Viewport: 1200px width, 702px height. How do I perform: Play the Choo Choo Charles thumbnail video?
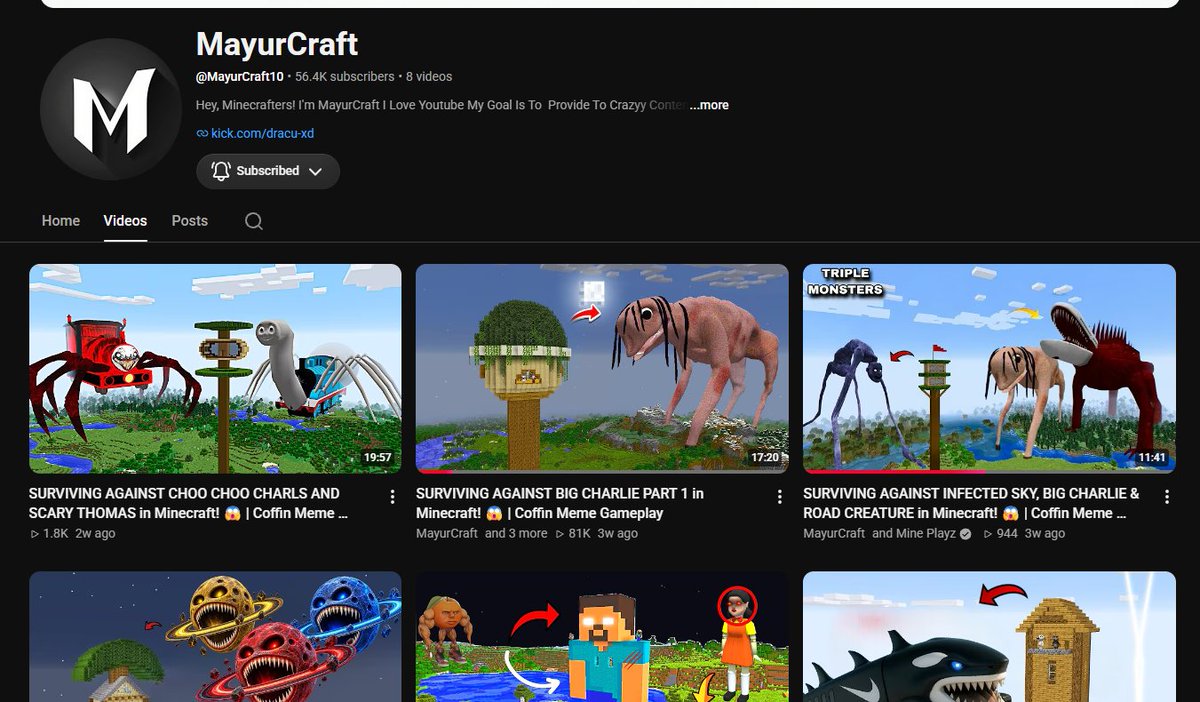215,368
